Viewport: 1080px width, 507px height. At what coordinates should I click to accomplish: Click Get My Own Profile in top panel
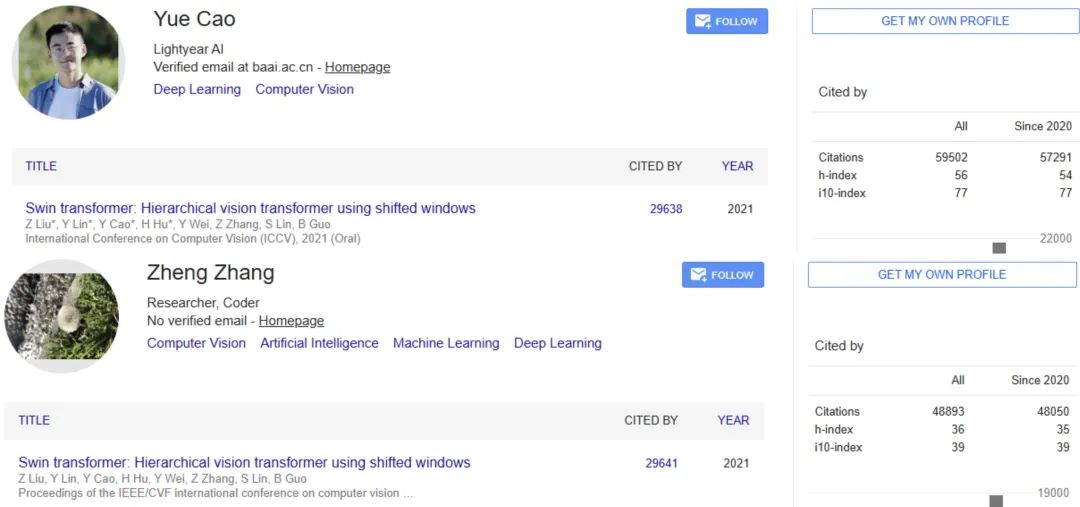pos(944,21)
